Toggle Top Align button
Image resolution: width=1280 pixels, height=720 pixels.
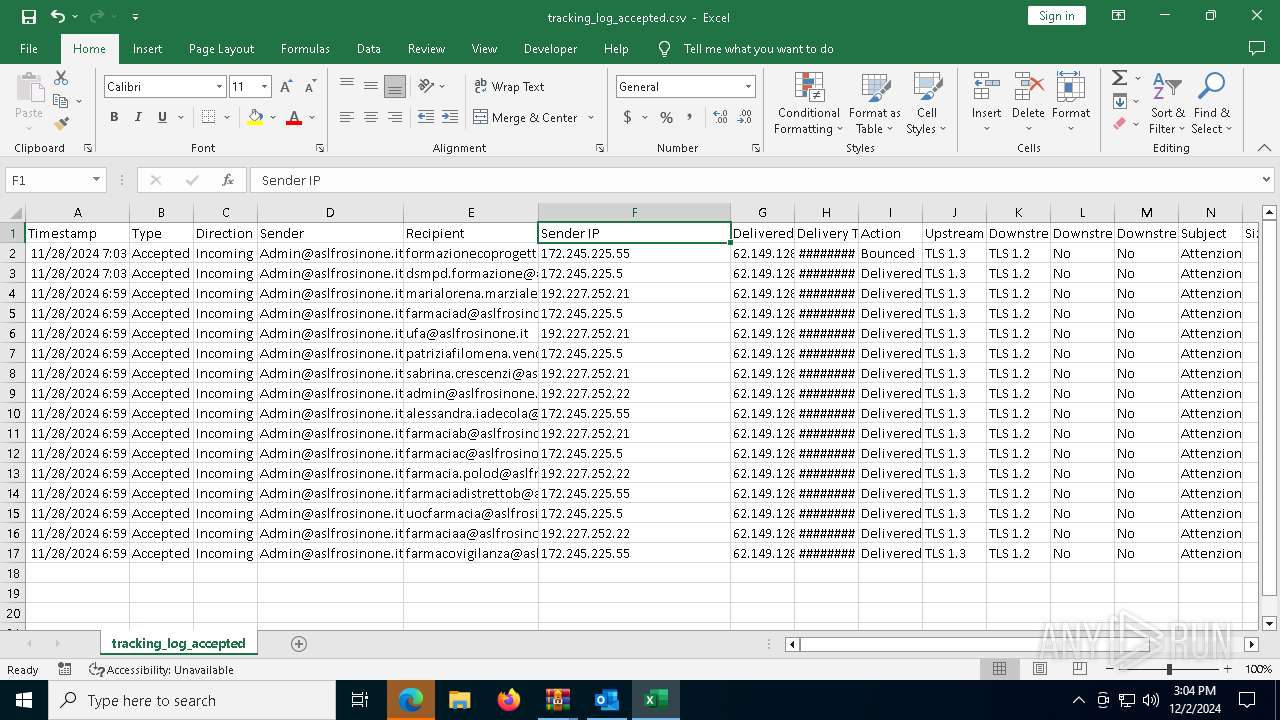(x=347, y=86)
